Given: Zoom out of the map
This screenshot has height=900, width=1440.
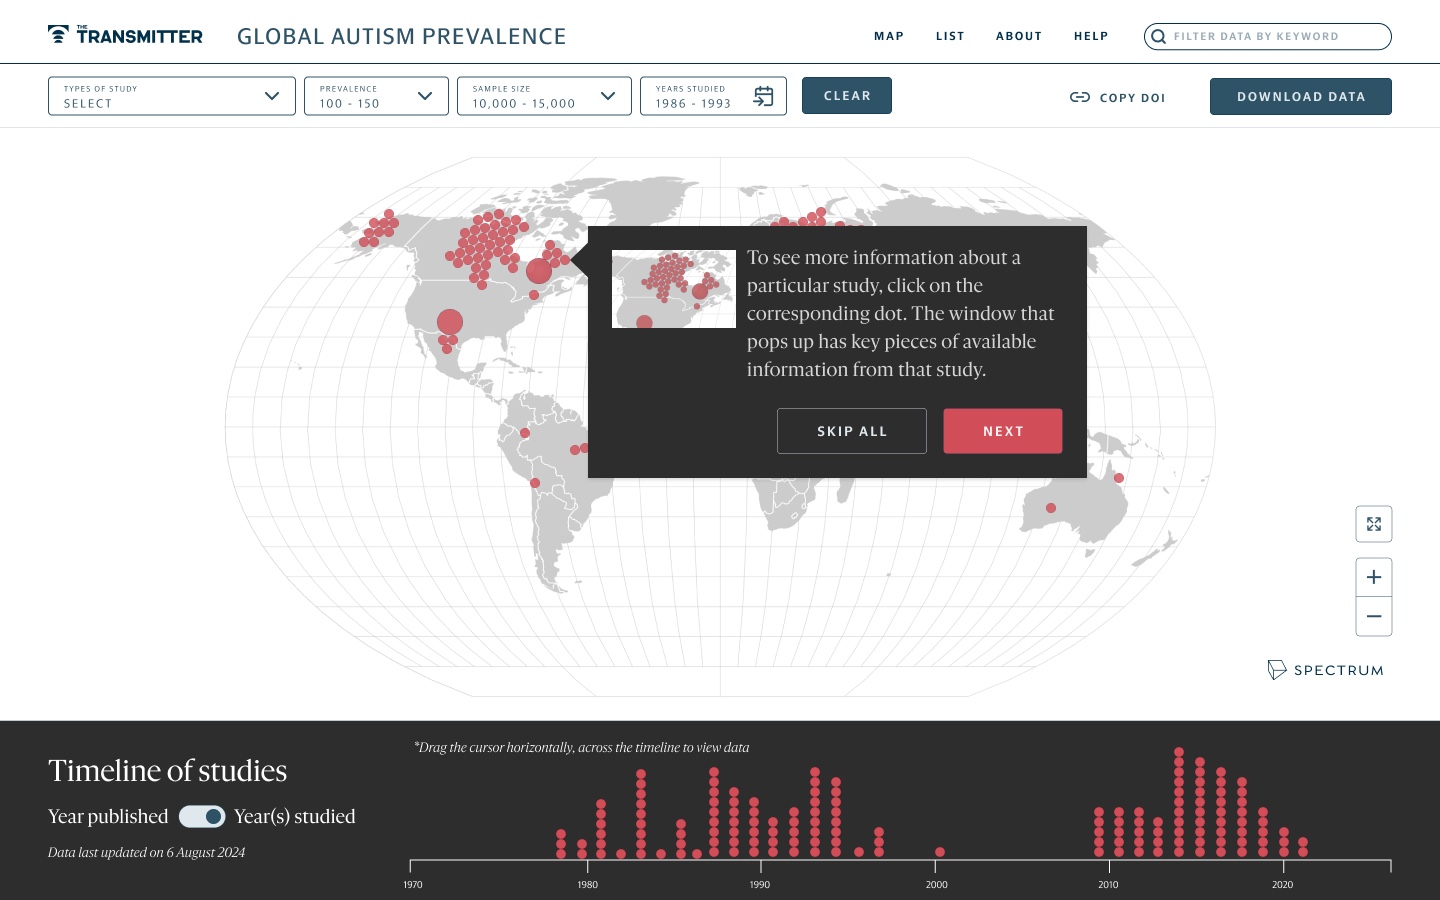Looking at the screenshot, I should coord(1374,616).
